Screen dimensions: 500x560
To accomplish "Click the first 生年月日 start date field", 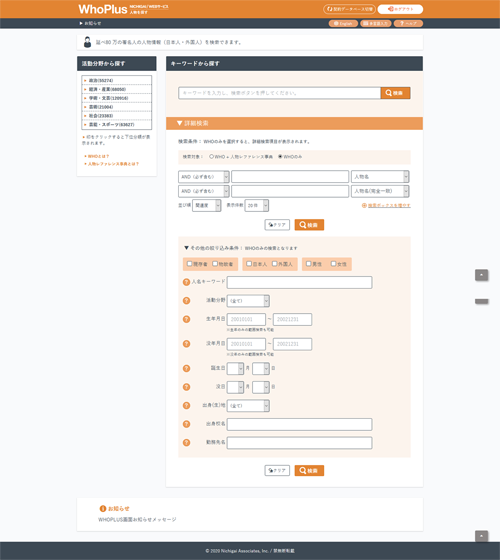I will [246, 319].
